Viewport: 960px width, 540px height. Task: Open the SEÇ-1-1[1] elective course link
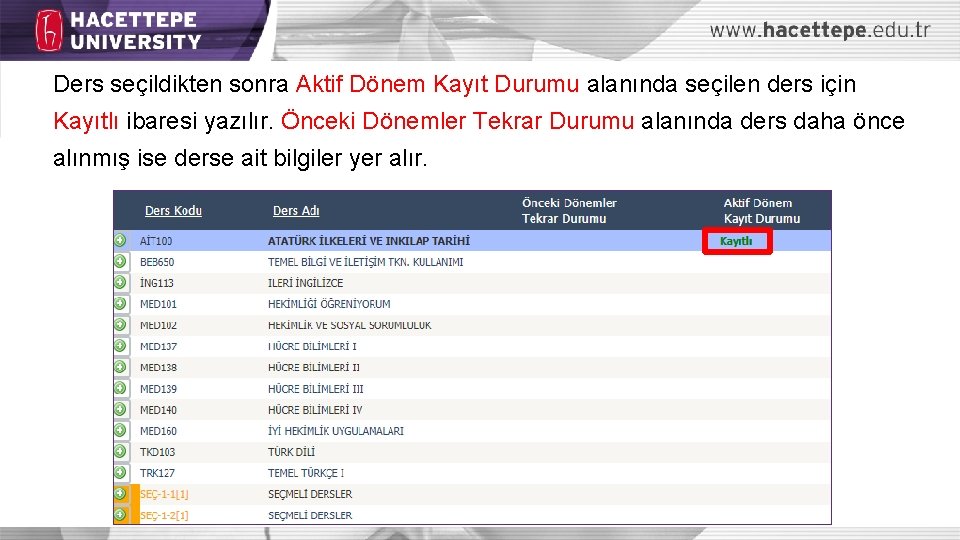click(164, 494)
